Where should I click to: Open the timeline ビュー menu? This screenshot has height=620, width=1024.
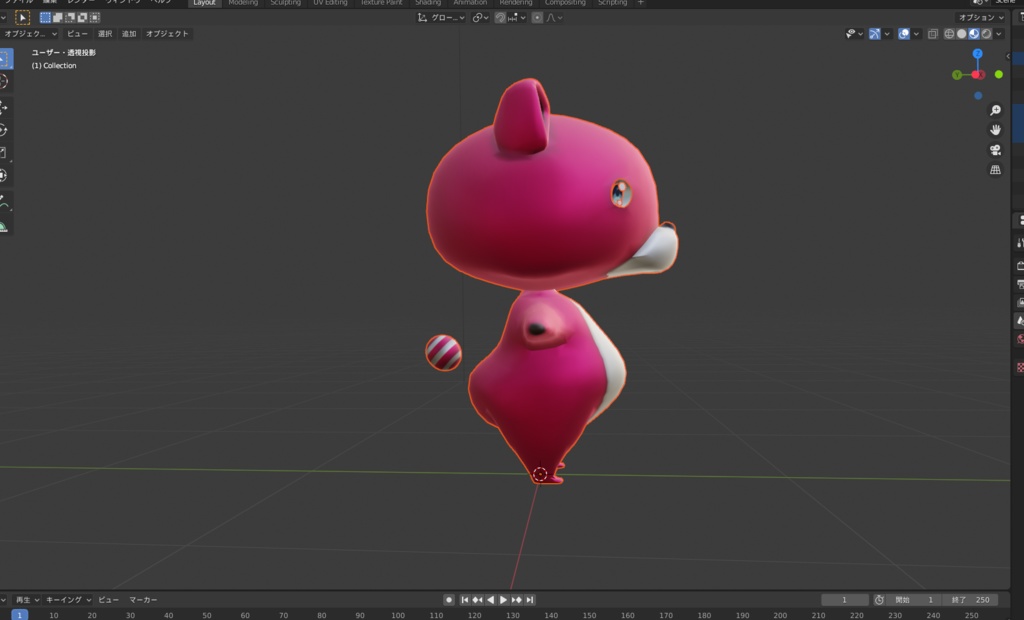click(x=108, y=600)
